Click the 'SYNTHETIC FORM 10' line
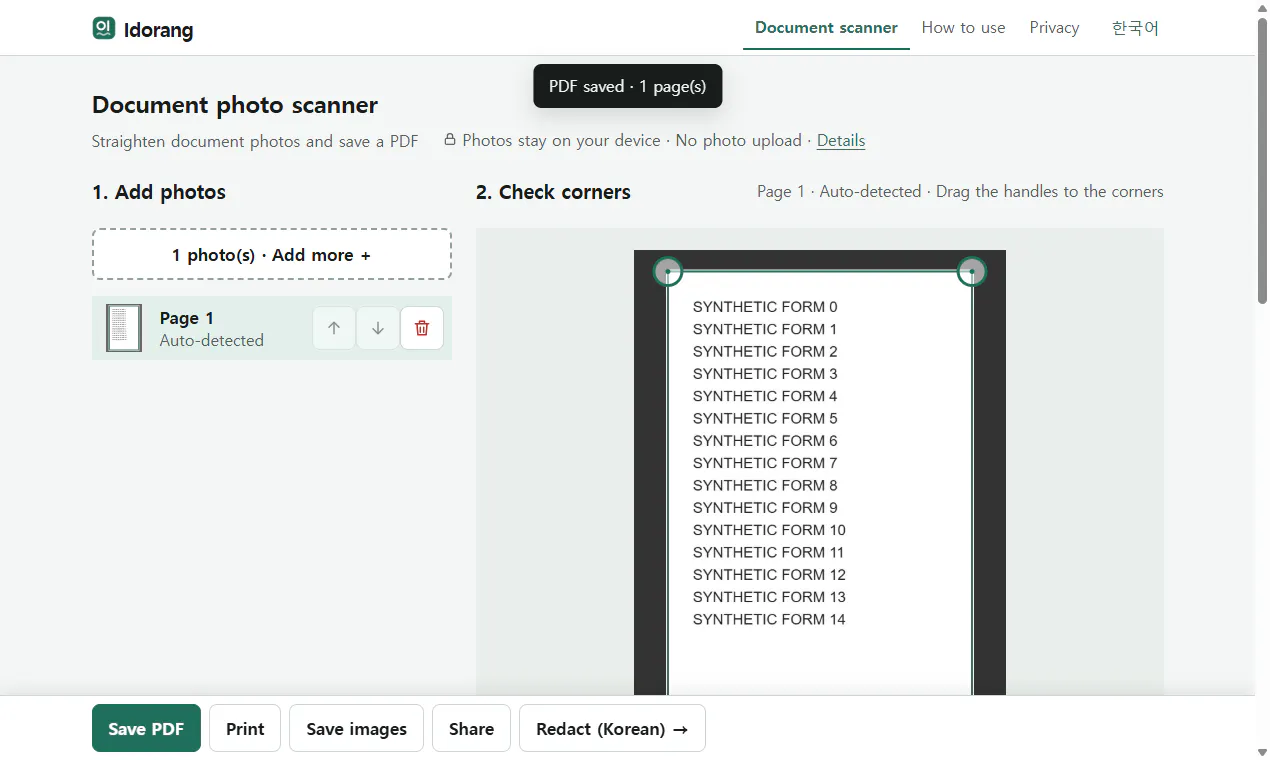This screenshot has width=1270, height=760. point(769,530)
